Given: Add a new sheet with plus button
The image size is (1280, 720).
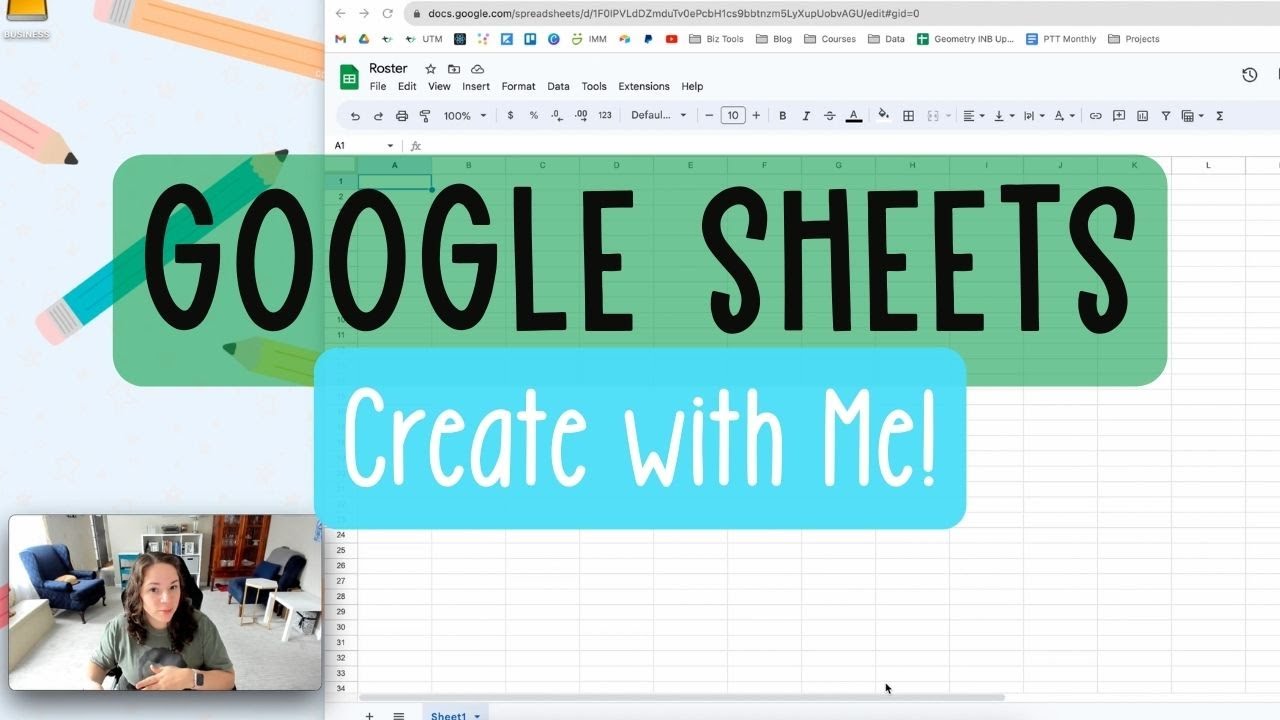Looking at the screenshot, I should click(369, 716).
